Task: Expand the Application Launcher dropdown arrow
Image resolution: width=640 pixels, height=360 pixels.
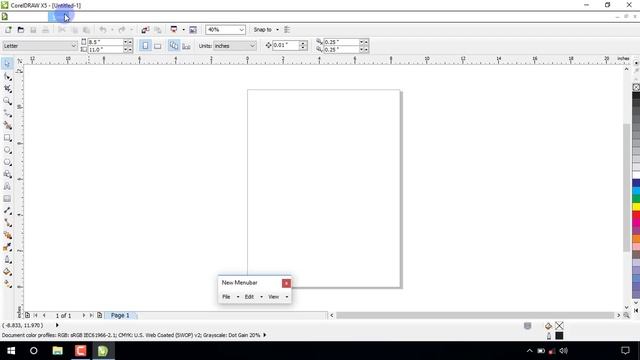Action: click(183, 30)
